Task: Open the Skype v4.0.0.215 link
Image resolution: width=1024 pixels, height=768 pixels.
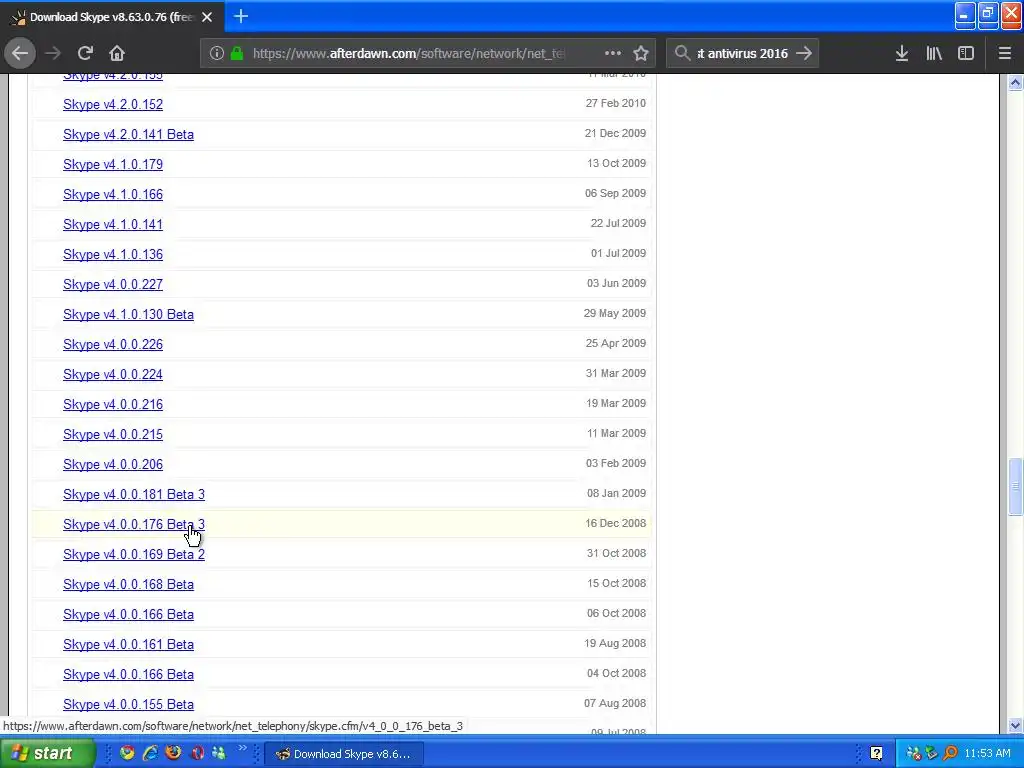Action: click(x=113, y=435)
